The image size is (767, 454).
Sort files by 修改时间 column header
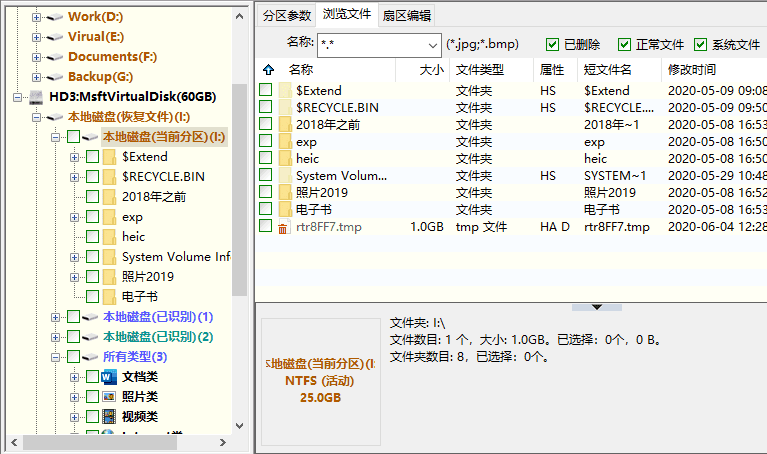(692, 70)
